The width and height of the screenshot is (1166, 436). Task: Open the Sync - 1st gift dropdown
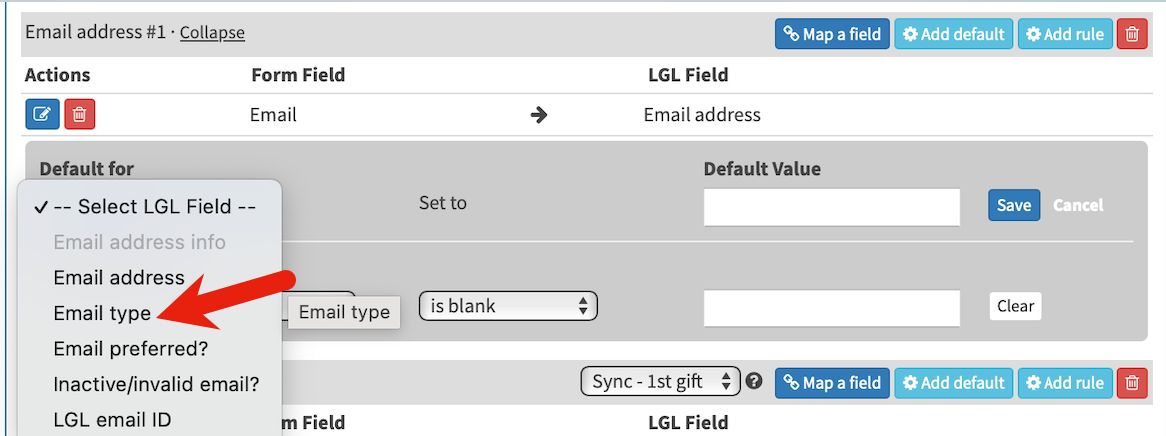pyautogui.click(x=660, y=382)
